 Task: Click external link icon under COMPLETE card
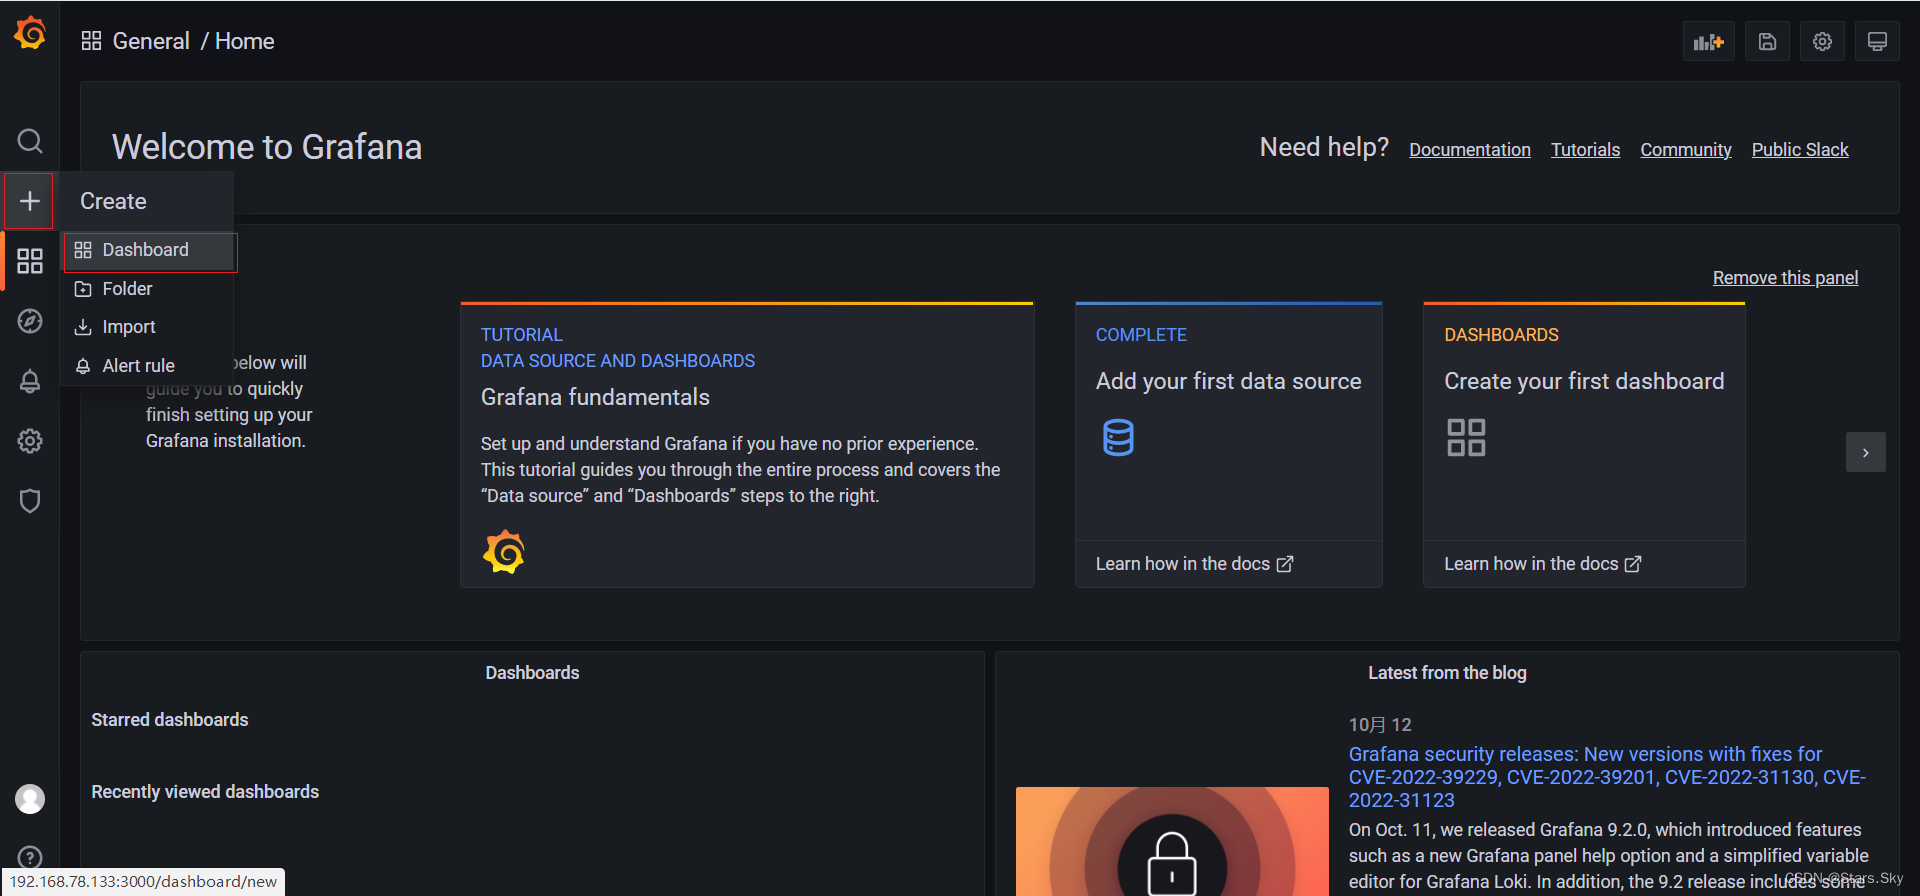1285,564
